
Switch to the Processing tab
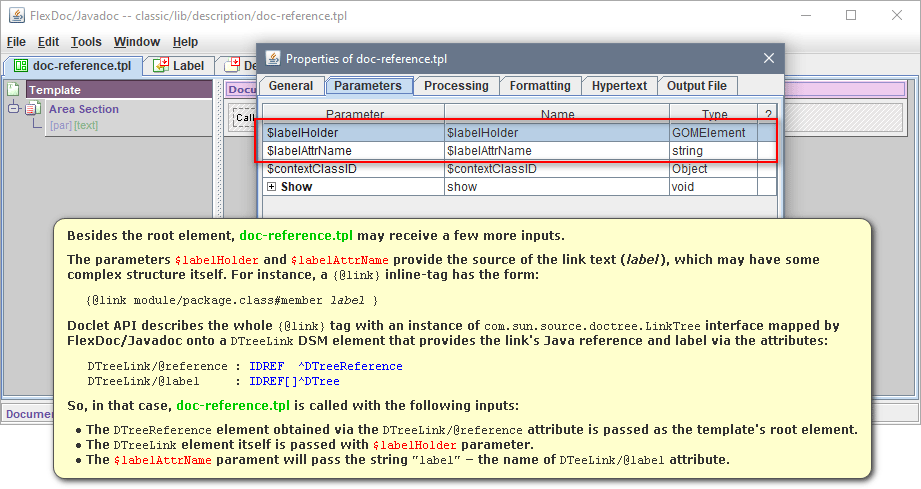pyautogui.click(x=456, y=86)
